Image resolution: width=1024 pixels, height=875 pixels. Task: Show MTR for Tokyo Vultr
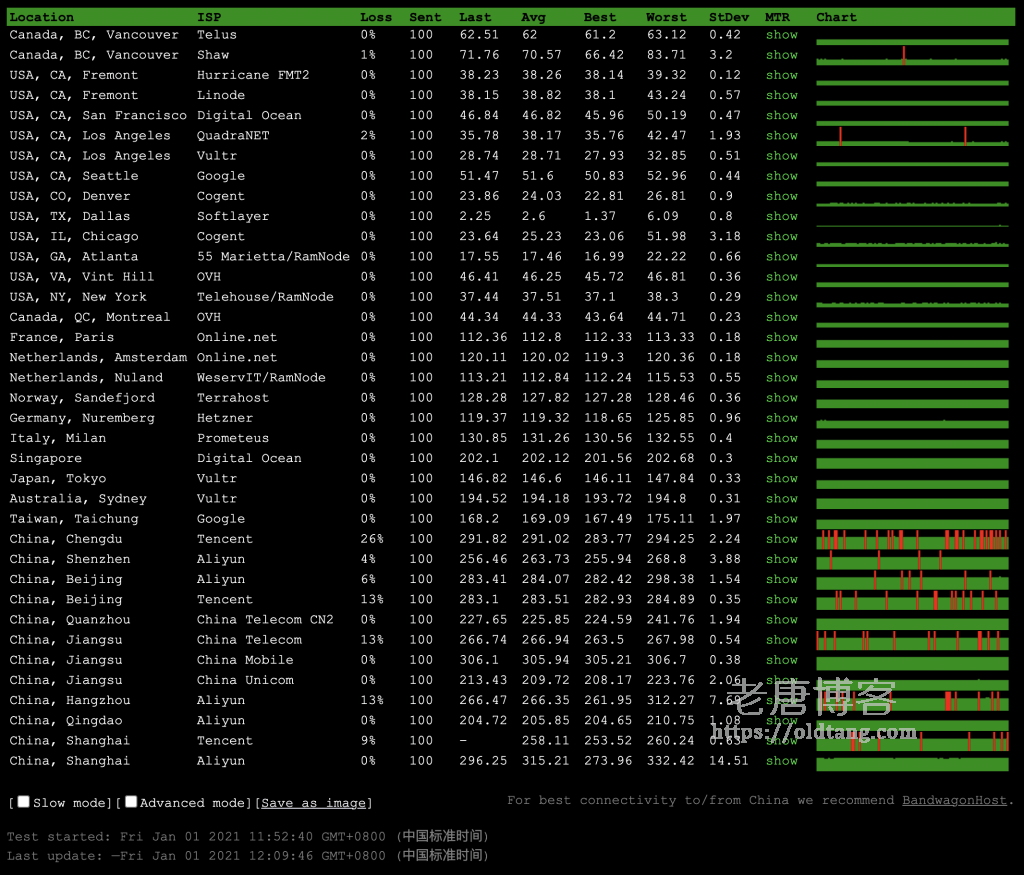point(781,478)
